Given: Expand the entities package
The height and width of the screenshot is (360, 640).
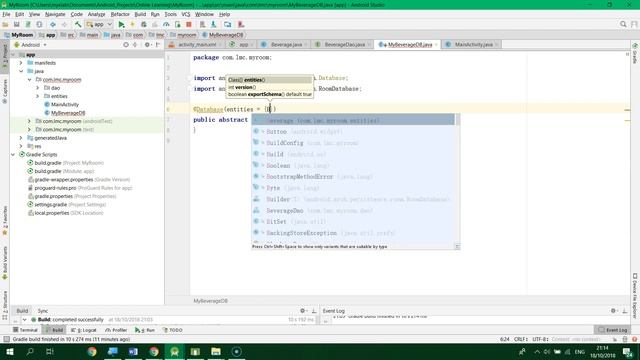Looking at the screenshot, I should click(x=38, y=96).
